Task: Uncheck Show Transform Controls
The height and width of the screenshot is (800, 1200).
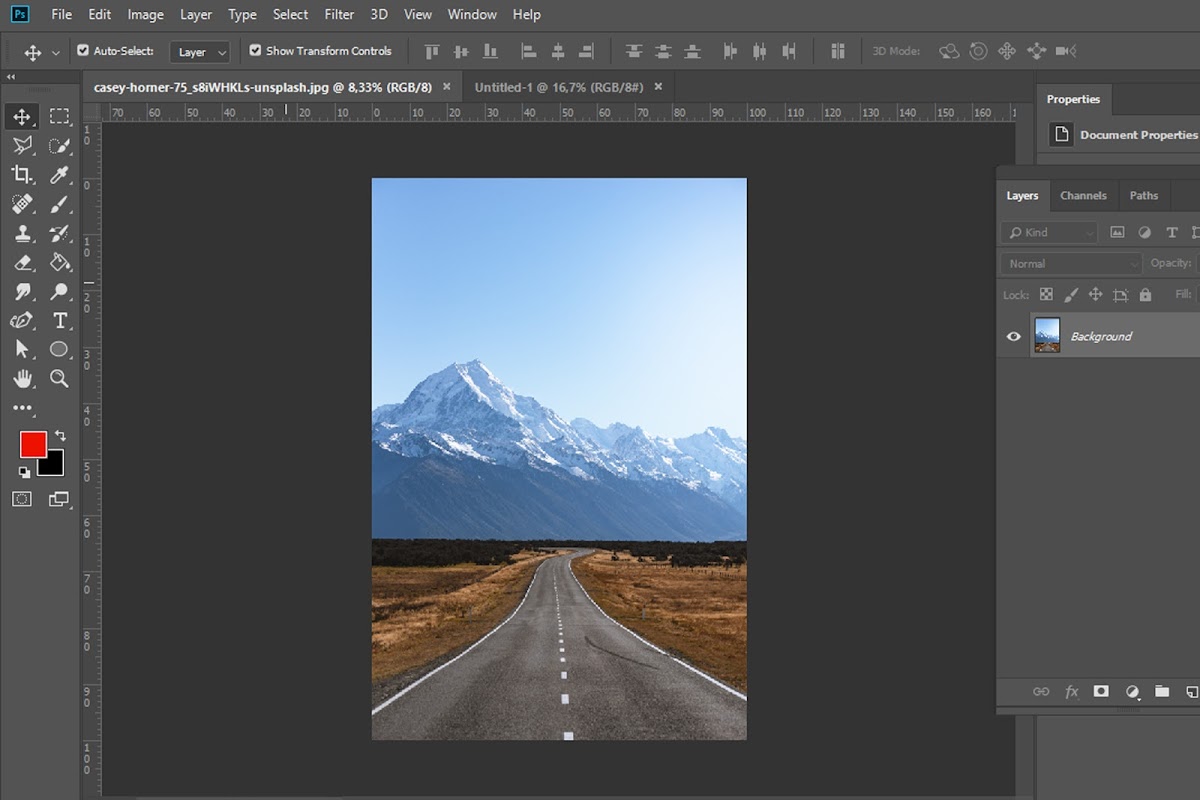Action: (255, 51)
